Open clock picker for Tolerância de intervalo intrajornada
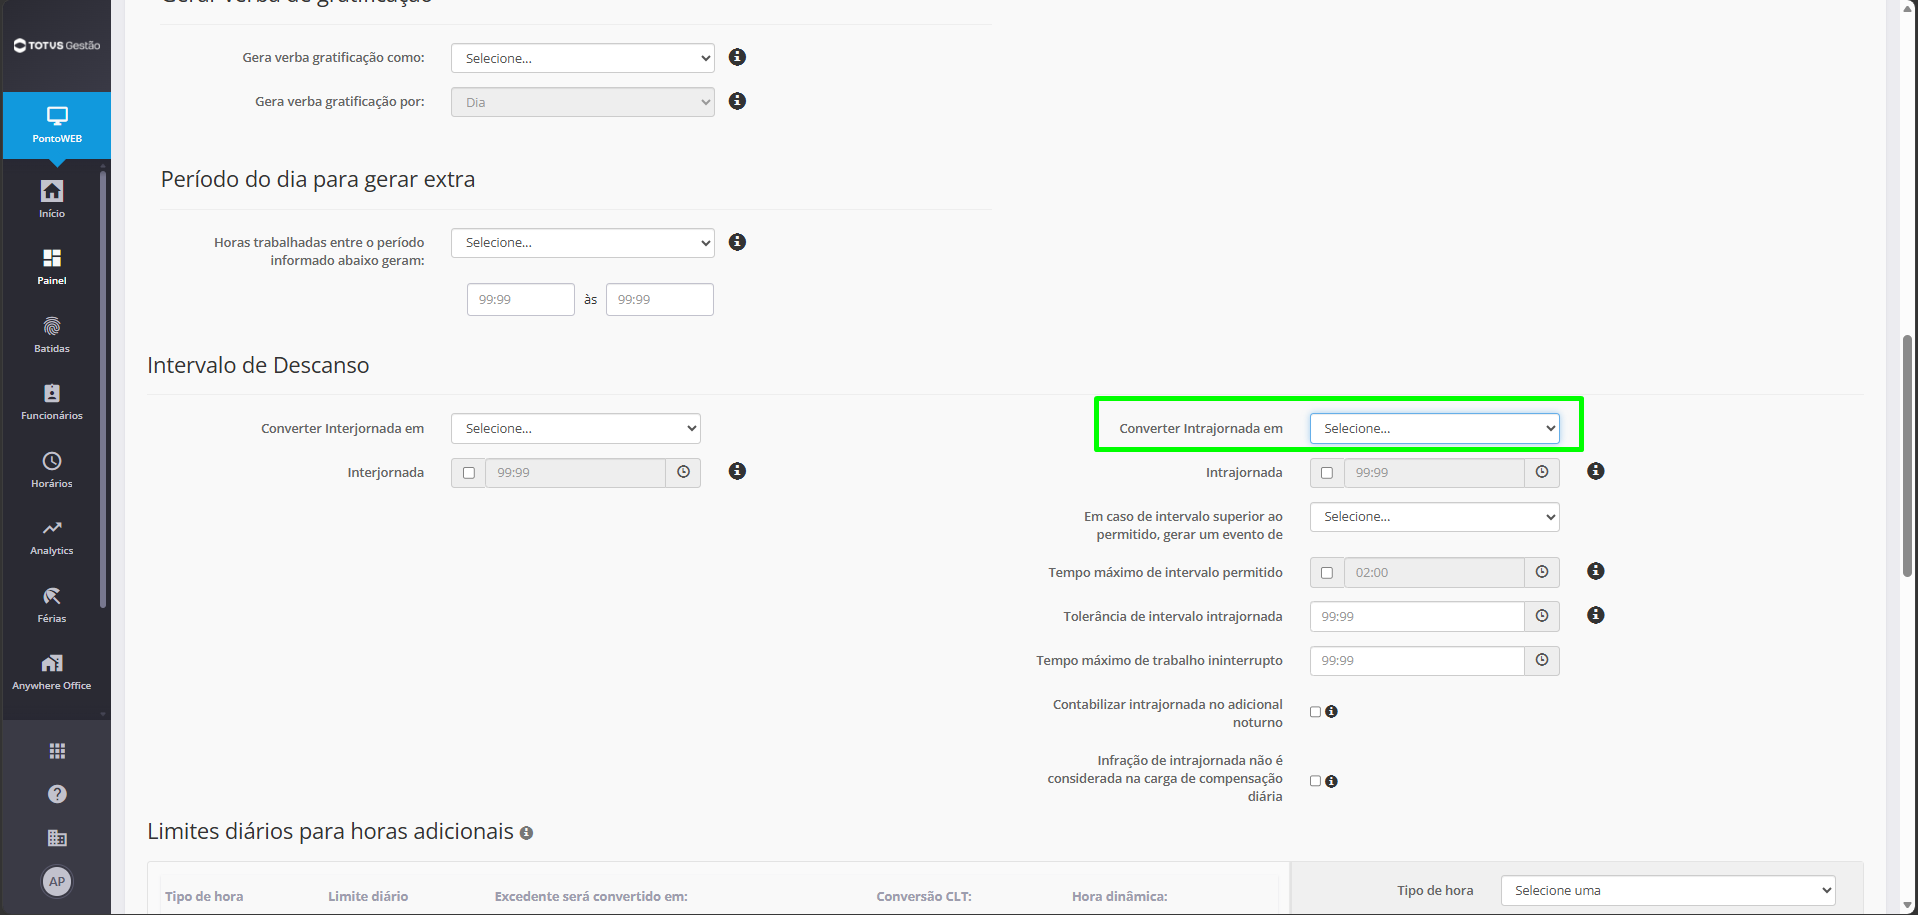 tap(1542, 616)
